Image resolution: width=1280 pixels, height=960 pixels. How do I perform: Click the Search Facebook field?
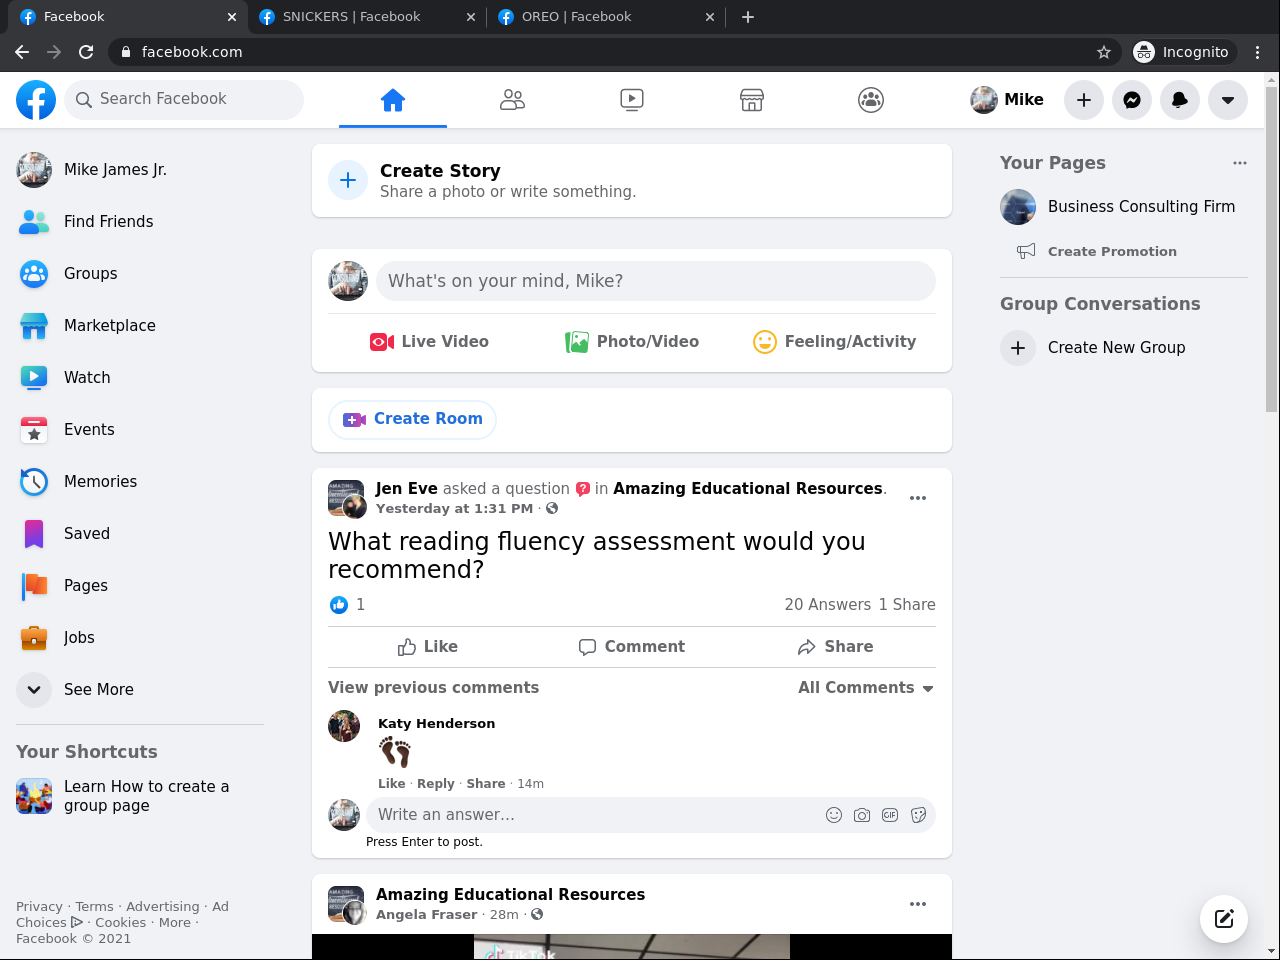(184, 99)
